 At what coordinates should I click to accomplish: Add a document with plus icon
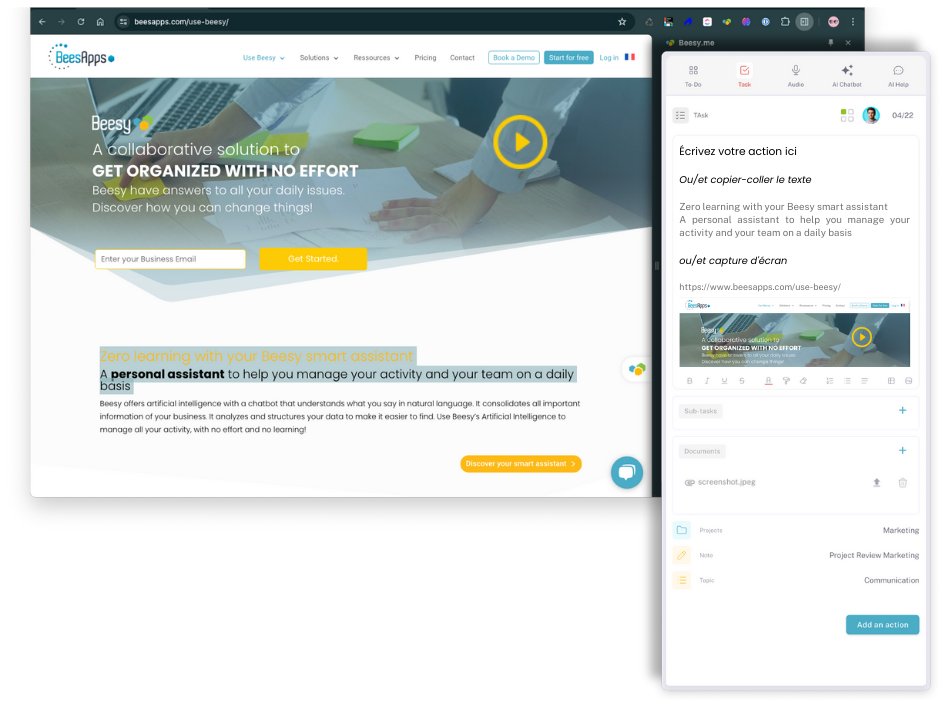pos(902,451)
